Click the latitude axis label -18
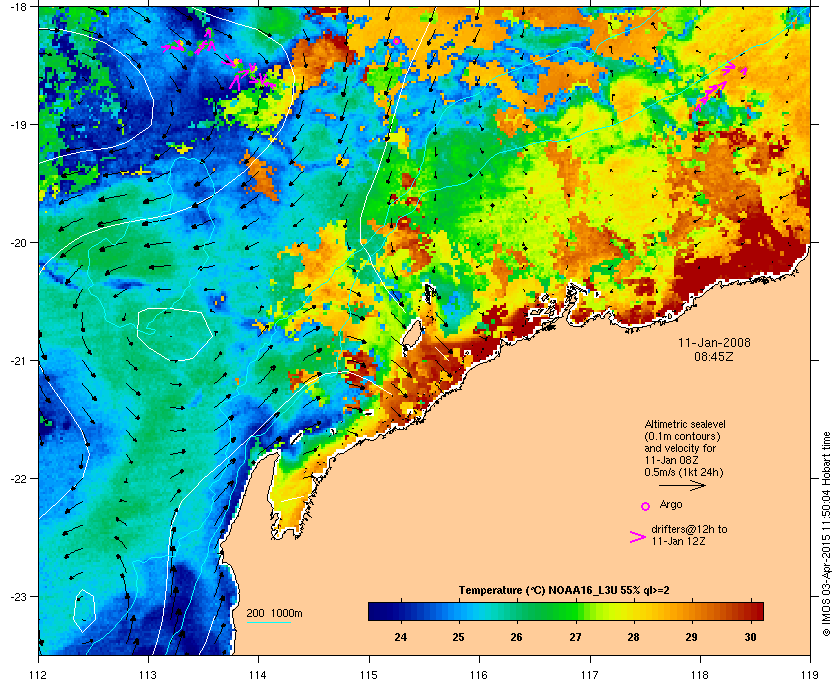Image resolution: width=840 pixels, height=680 pixels. click(x=18, y=7)
